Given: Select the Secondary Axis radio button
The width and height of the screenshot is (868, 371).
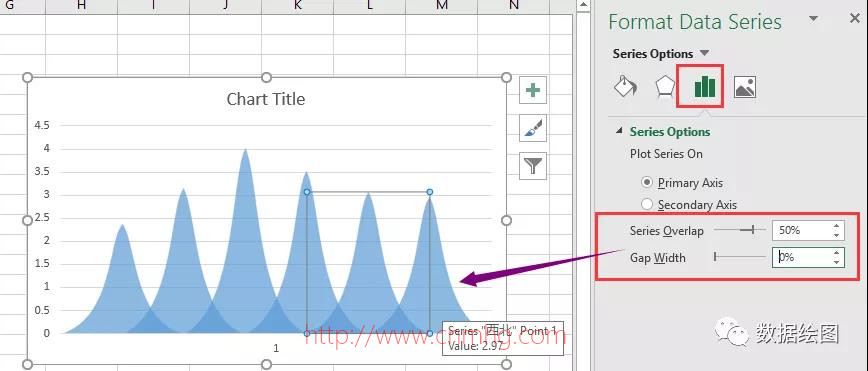Looking at the screenshot, I should click(647, 204).
